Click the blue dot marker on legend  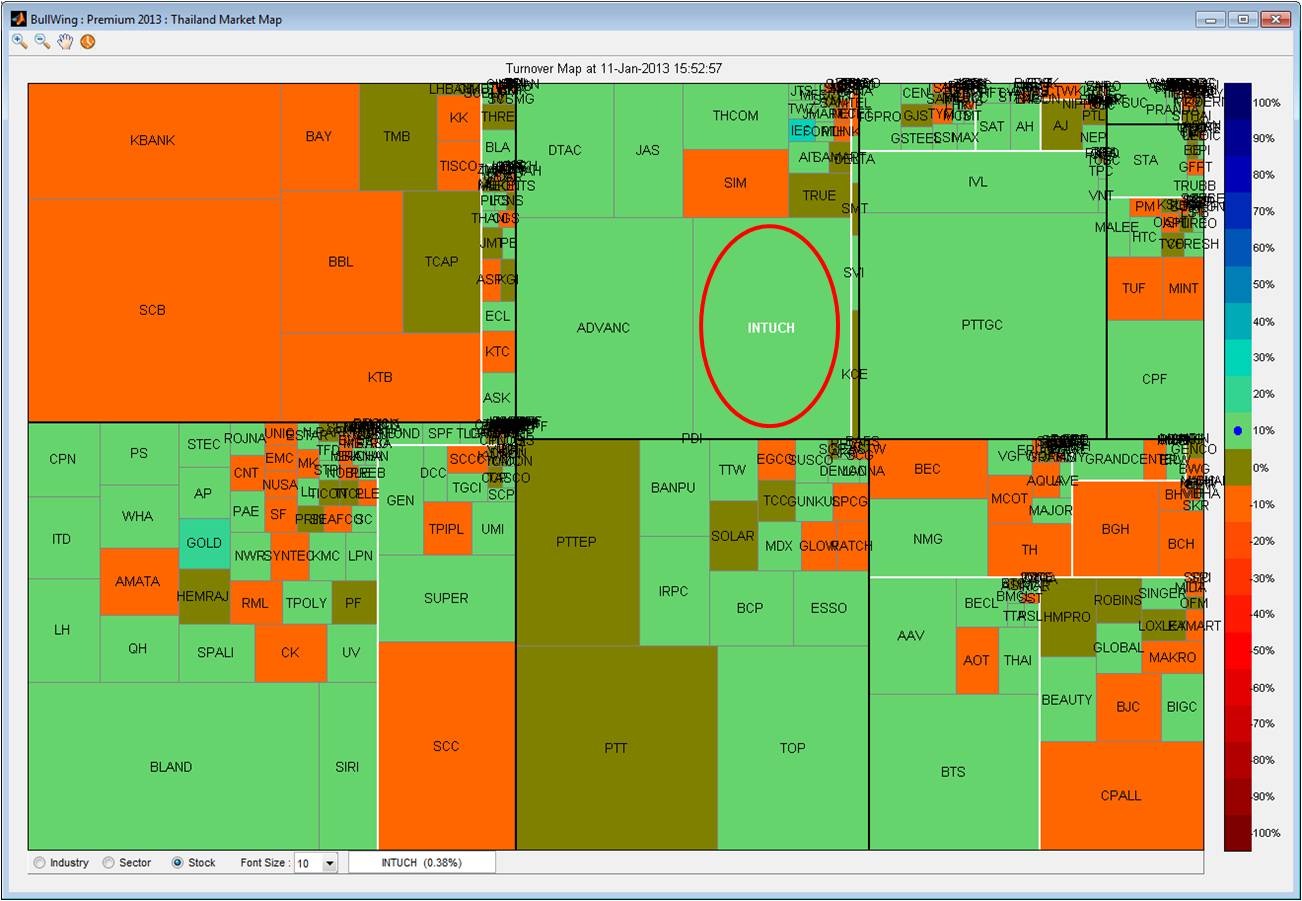coord(1237,430)
